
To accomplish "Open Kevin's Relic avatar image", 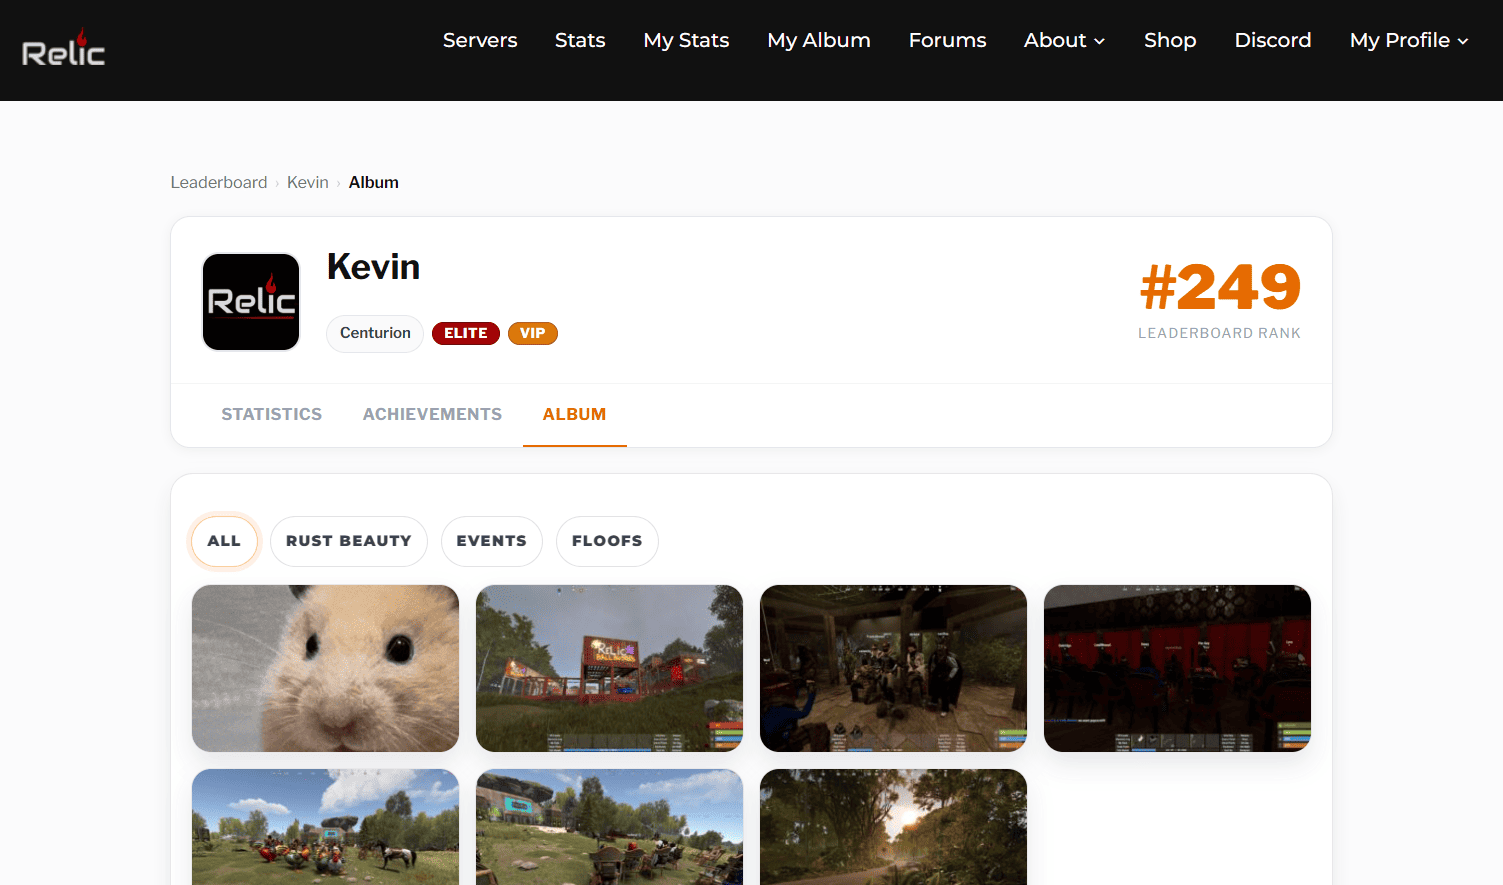I will coord(251,302).
